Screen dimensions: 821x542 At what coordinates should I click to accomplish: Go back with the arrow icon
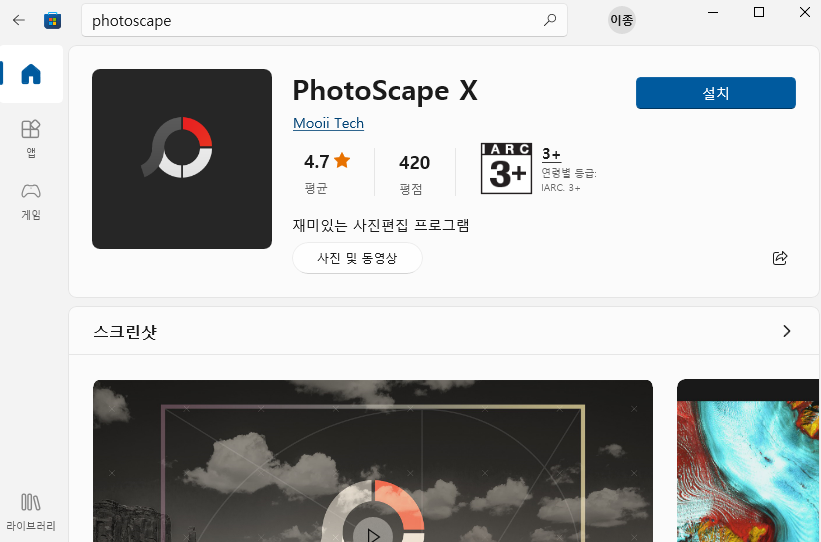(19, 20)
